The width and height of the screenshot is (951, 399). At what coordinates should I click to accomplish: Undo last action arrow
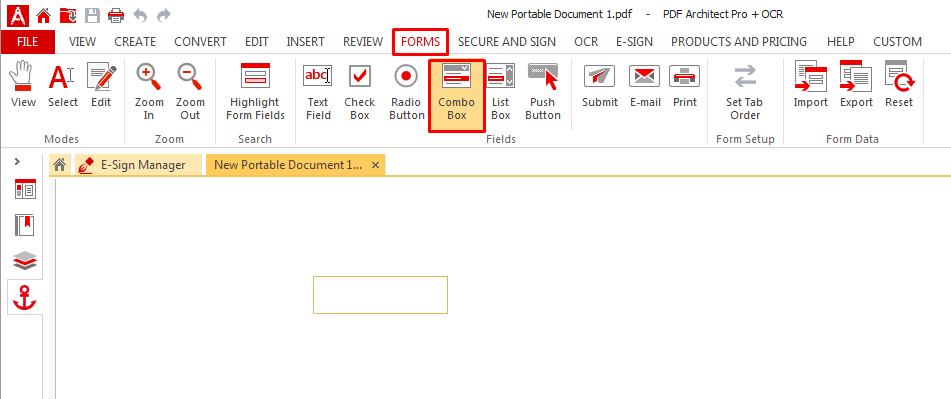pos(140,15)
